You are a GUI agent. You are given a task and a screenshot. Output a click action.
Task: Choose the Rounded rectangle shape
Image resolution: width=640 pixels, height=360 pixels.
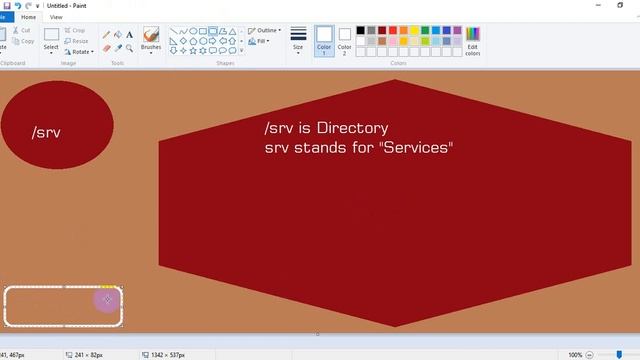click(x=213, y=31)
